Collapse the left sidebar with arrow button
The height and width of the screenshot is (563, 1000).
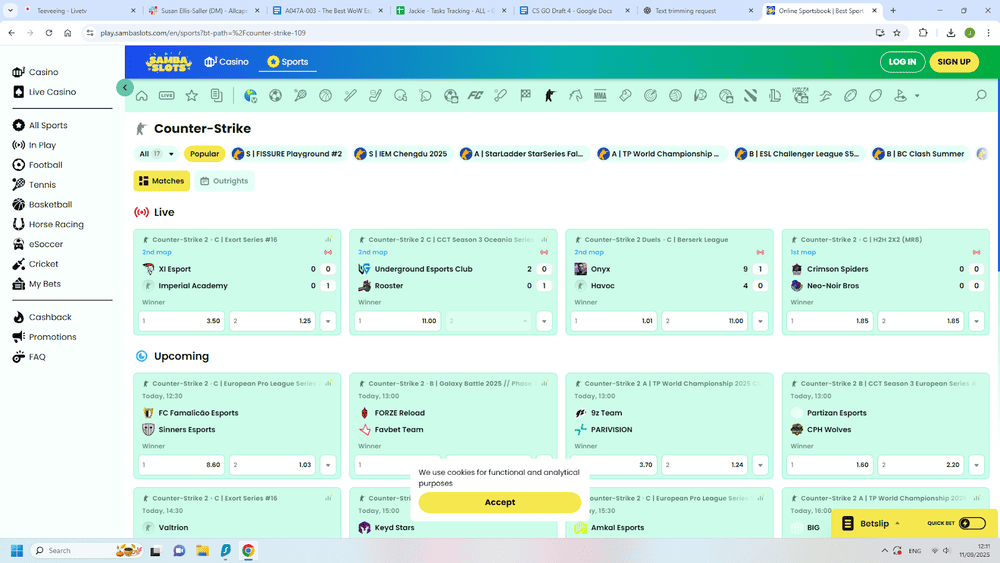tap(125, 87)
